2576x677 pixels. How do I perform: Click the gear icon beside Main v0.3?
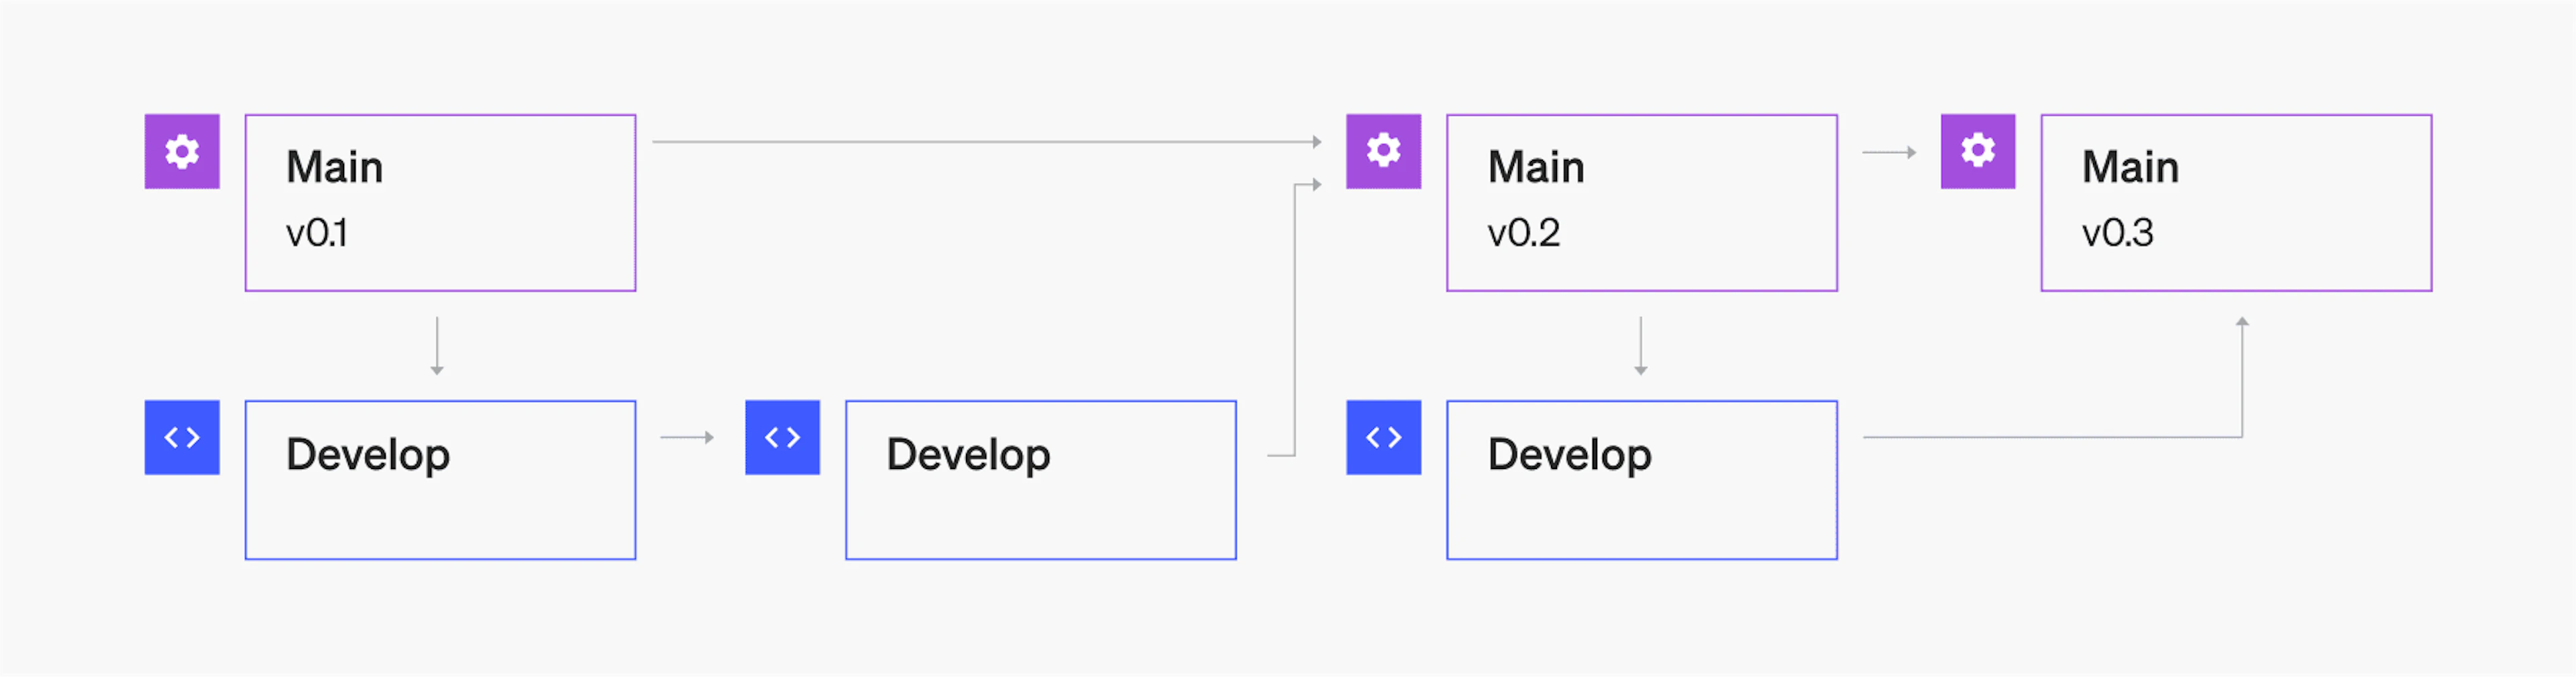[1977, 151]
